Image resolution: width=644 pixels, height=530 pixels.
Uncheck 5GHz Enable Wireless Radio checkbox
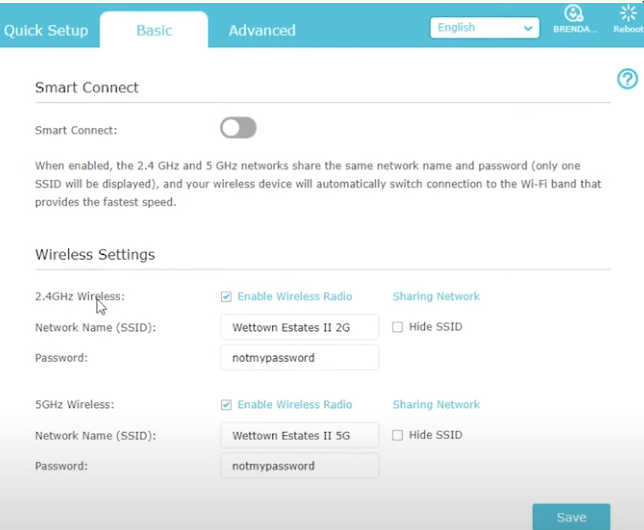[x=226, y=405]
